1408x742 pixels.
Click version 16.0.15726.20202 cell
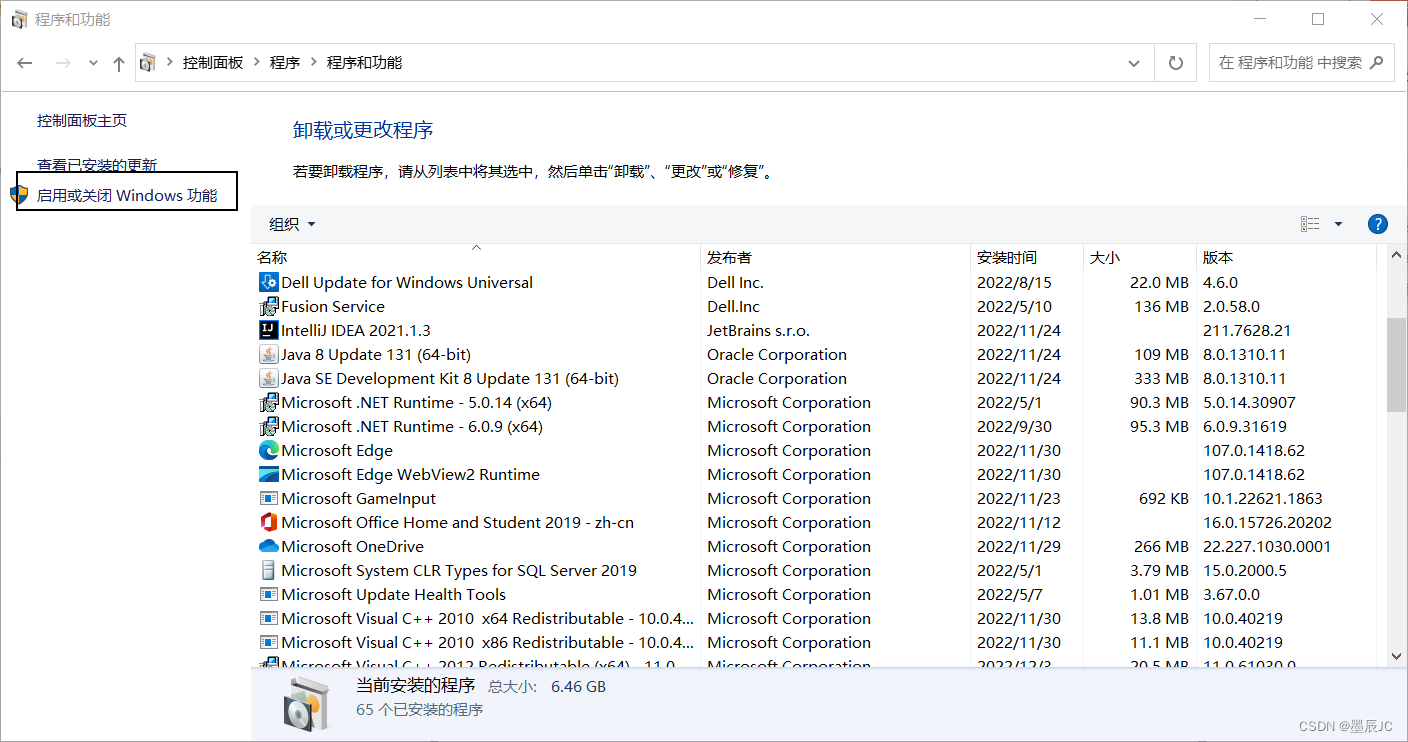[x=1267, y=523]
